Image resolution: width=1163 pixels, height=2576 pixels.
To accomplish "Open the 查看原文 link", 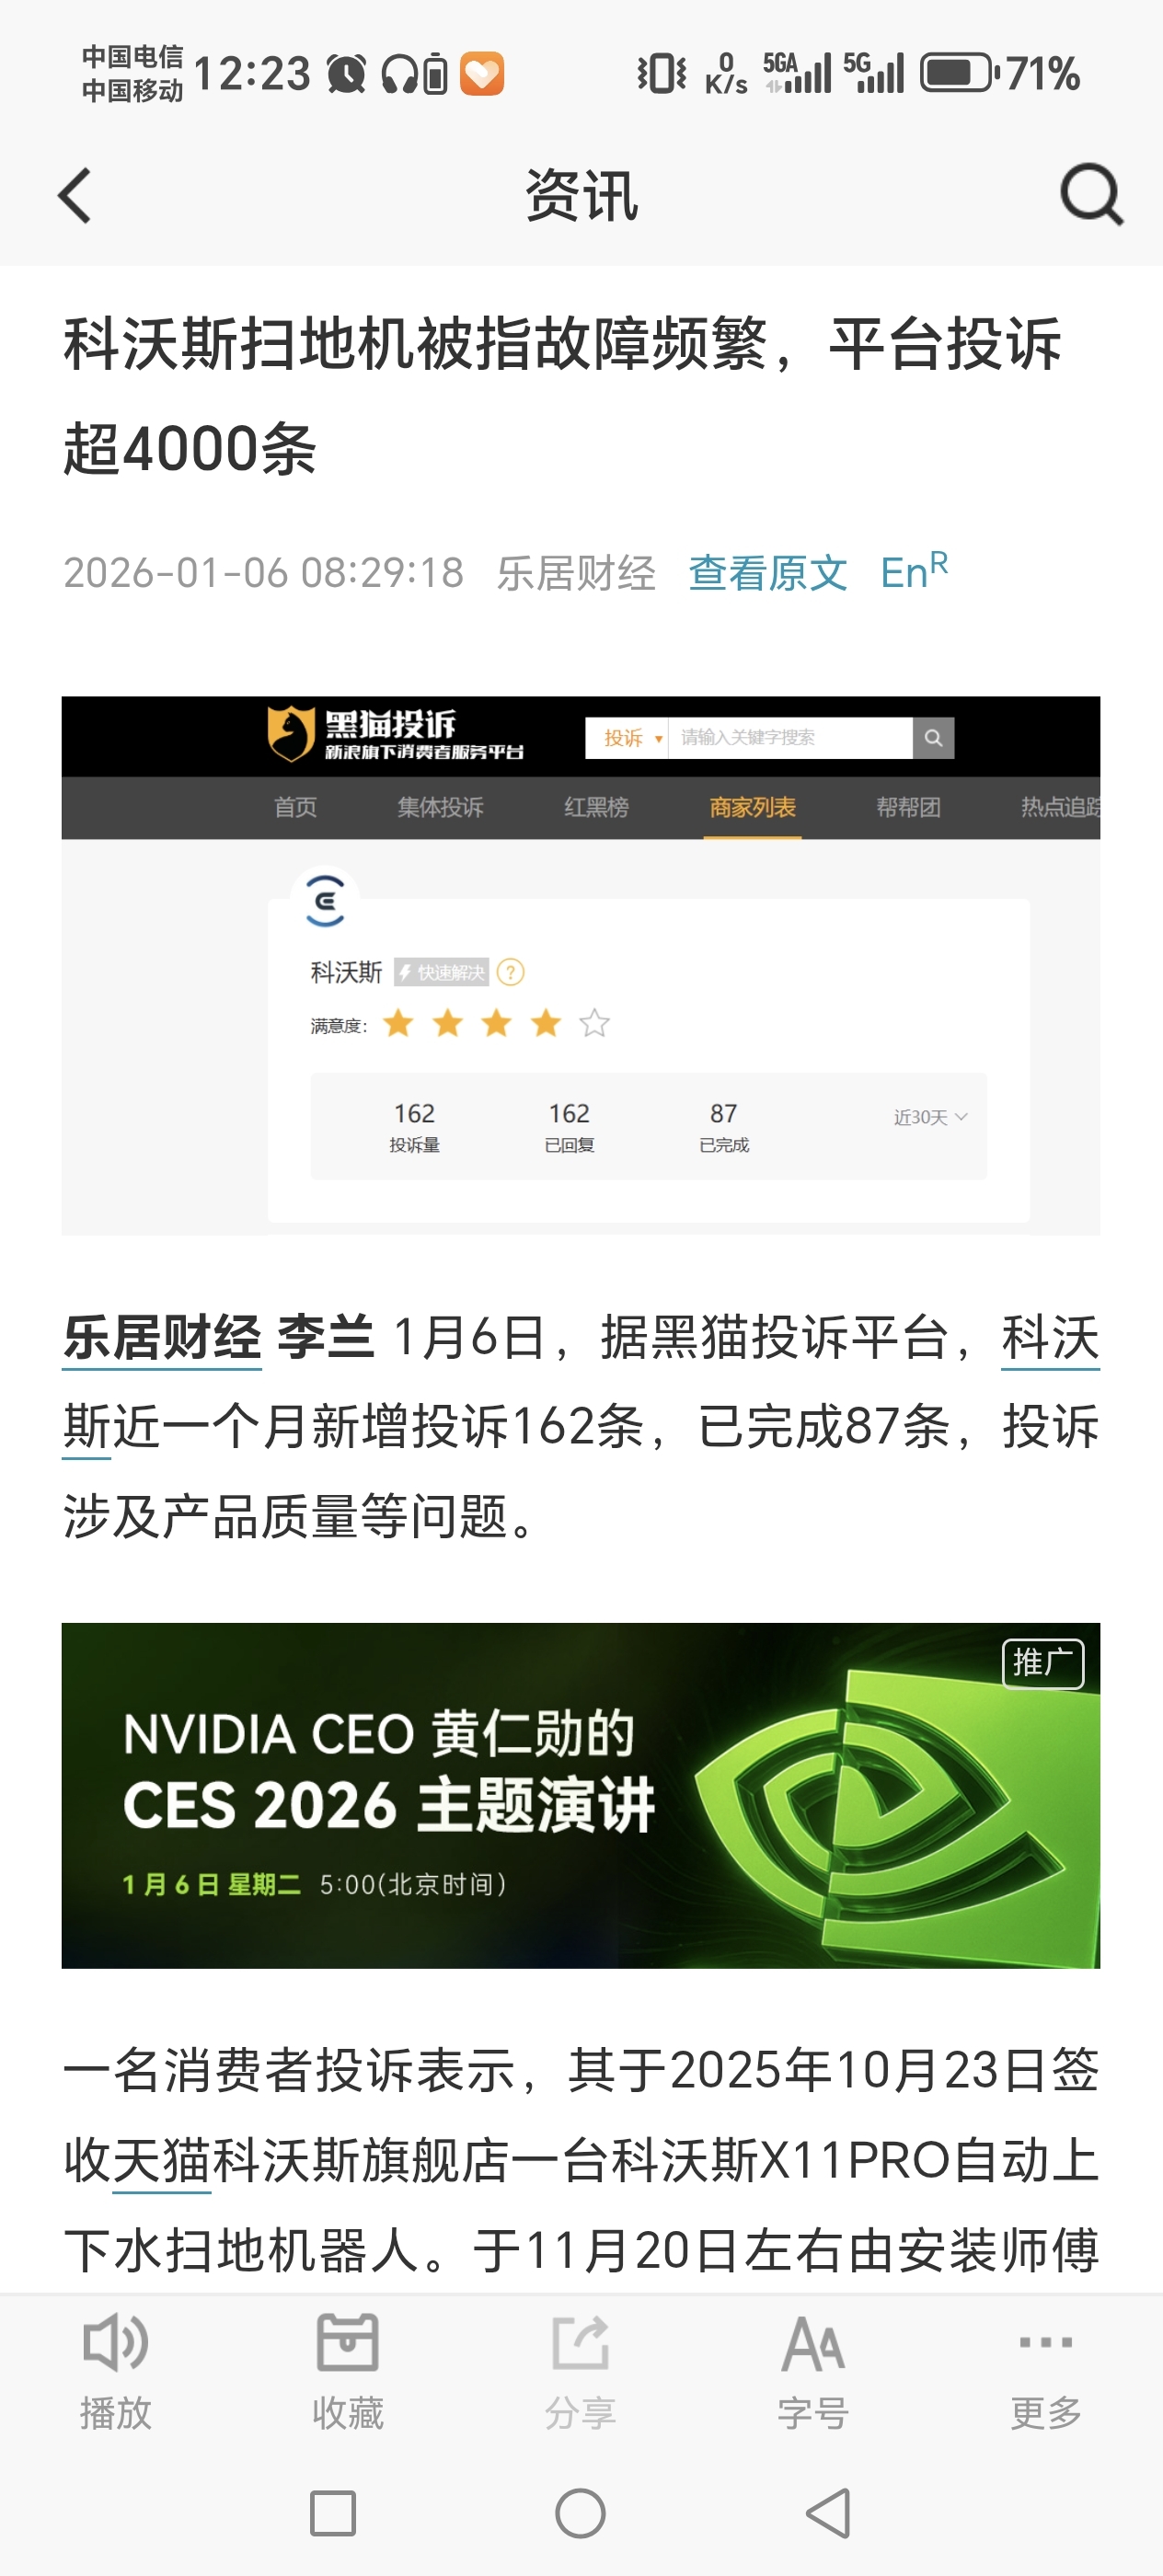I will 768,573.
